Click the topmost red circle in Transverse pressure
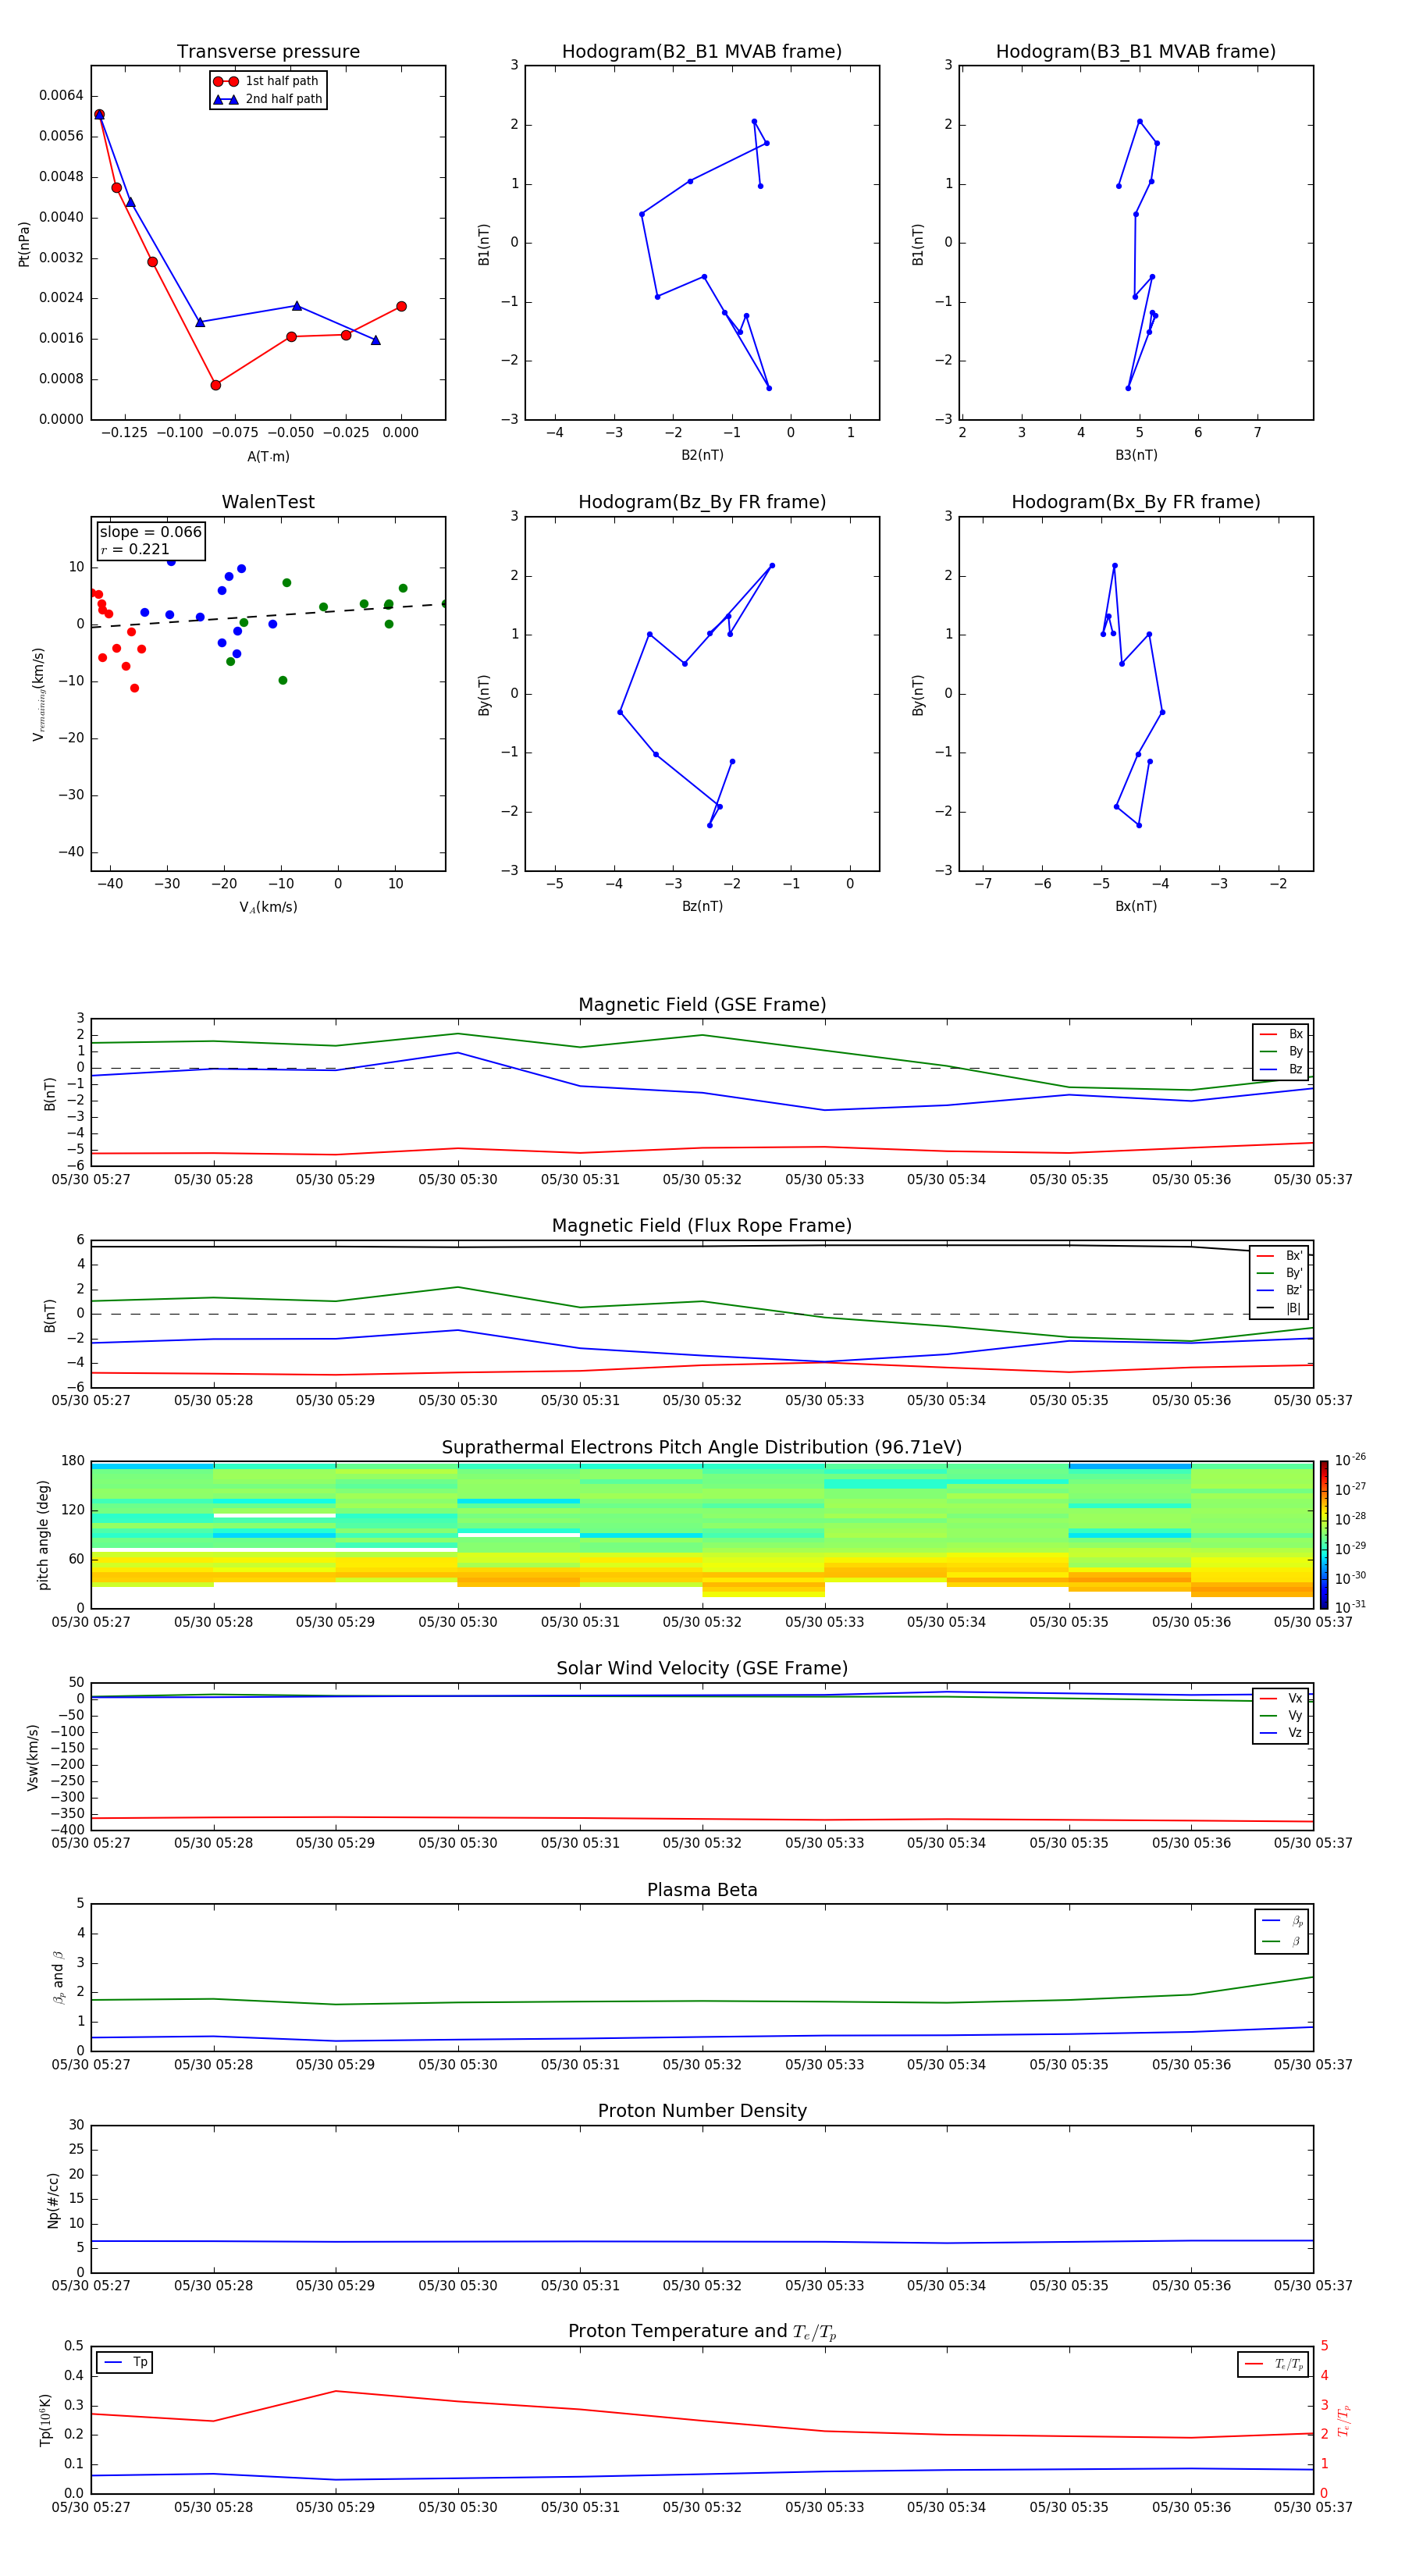The height and width of the screenshot is (2576, 1405). (x=99, y=115)
